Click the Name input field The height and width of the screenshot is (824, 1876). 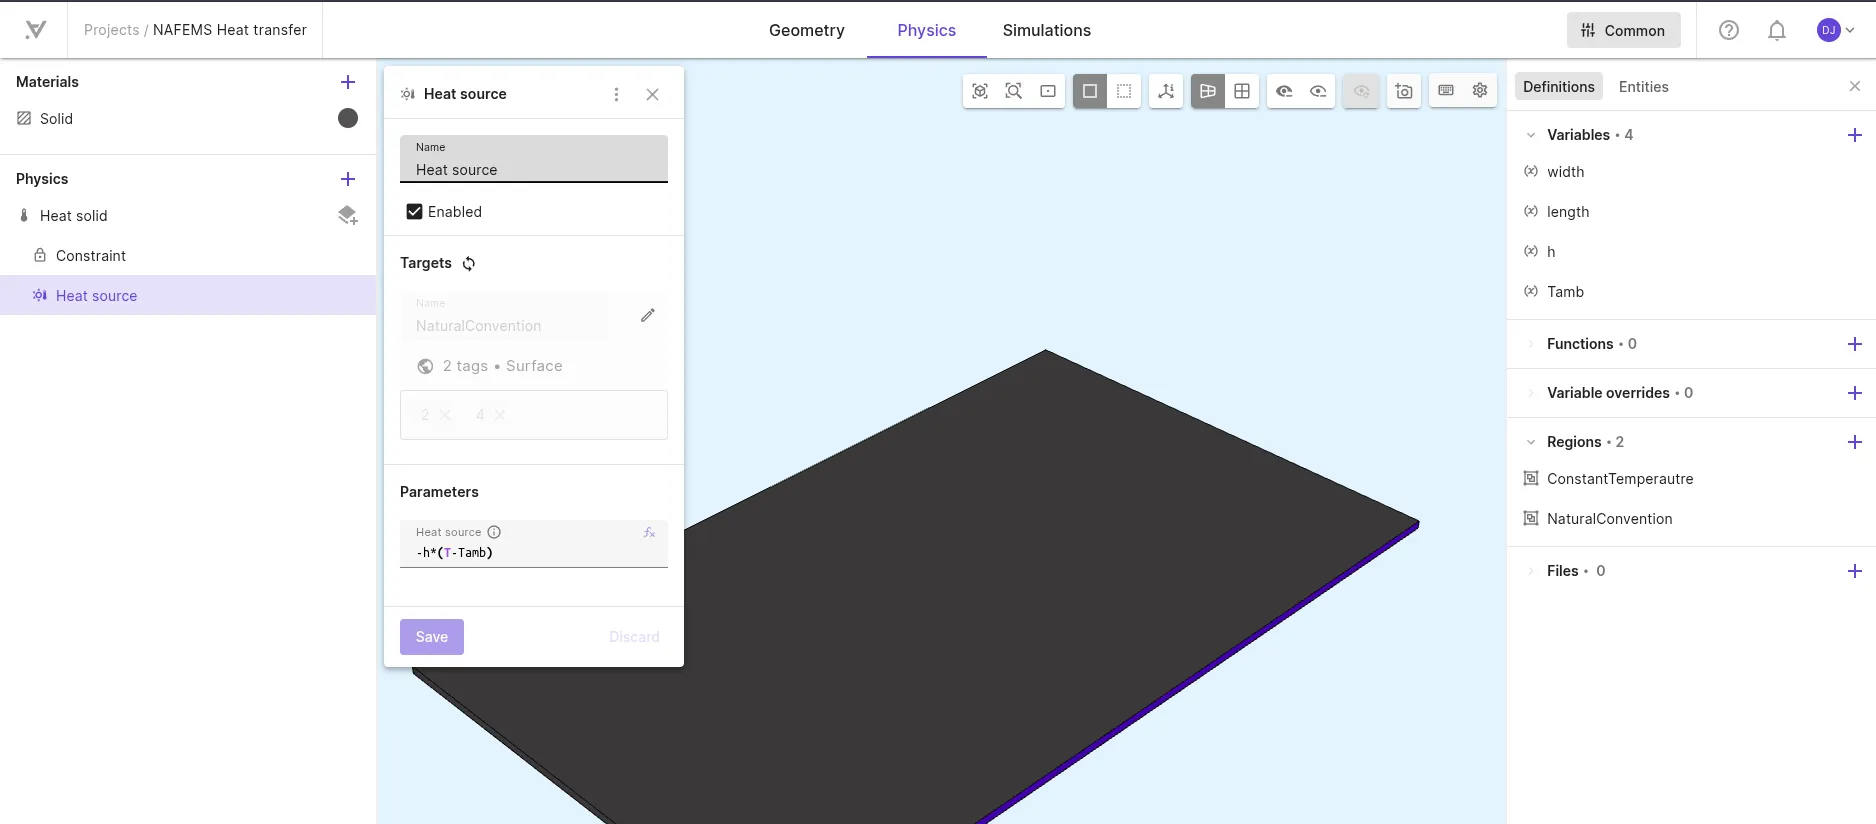pos(534,159)
